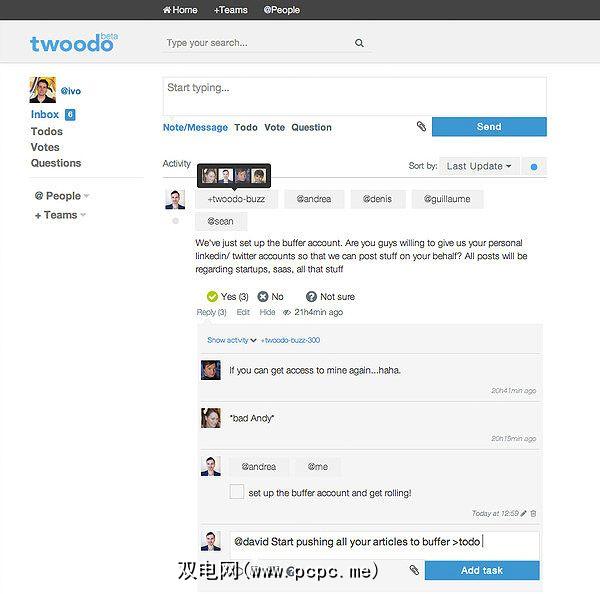Click the pencil edit icon on the todo

pos(523,513)
